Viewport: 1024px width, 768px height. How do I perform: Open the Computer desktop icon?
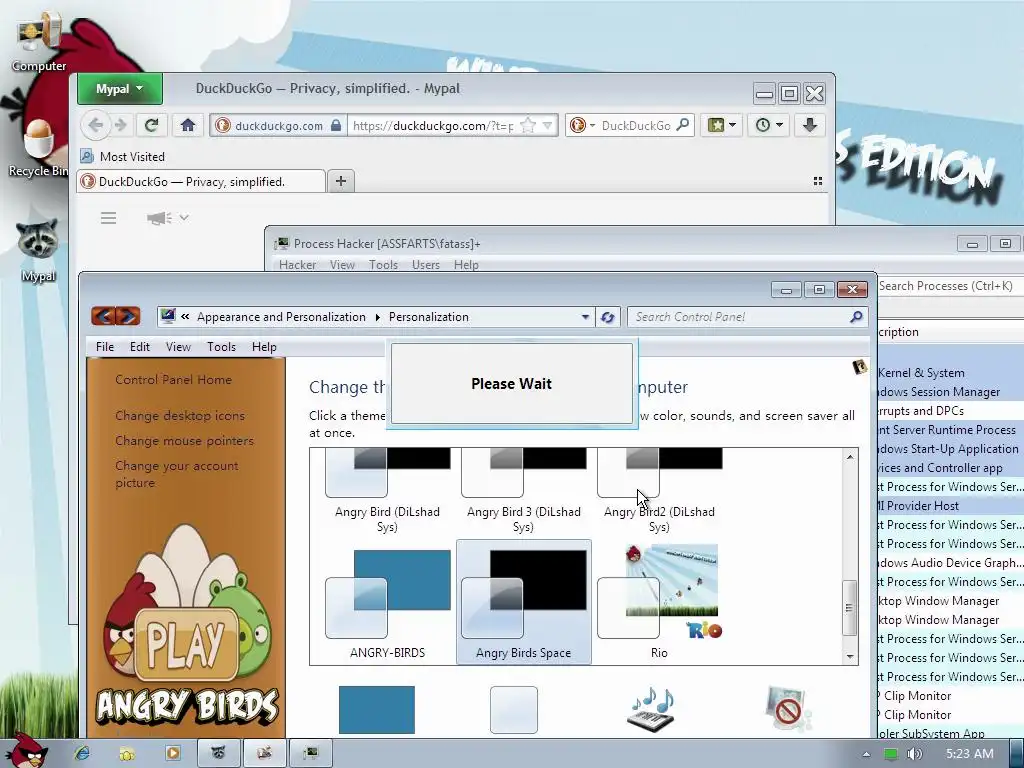pos(38,44)
